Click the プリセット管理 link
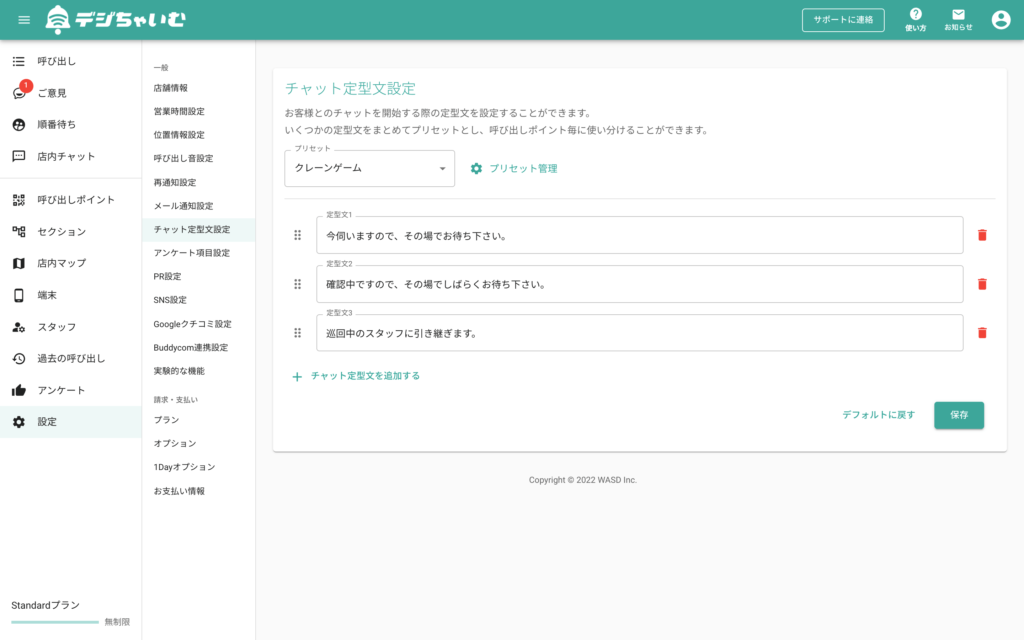Image resolution: width=1024 pixels, height=640 pixels. point(523,168)
